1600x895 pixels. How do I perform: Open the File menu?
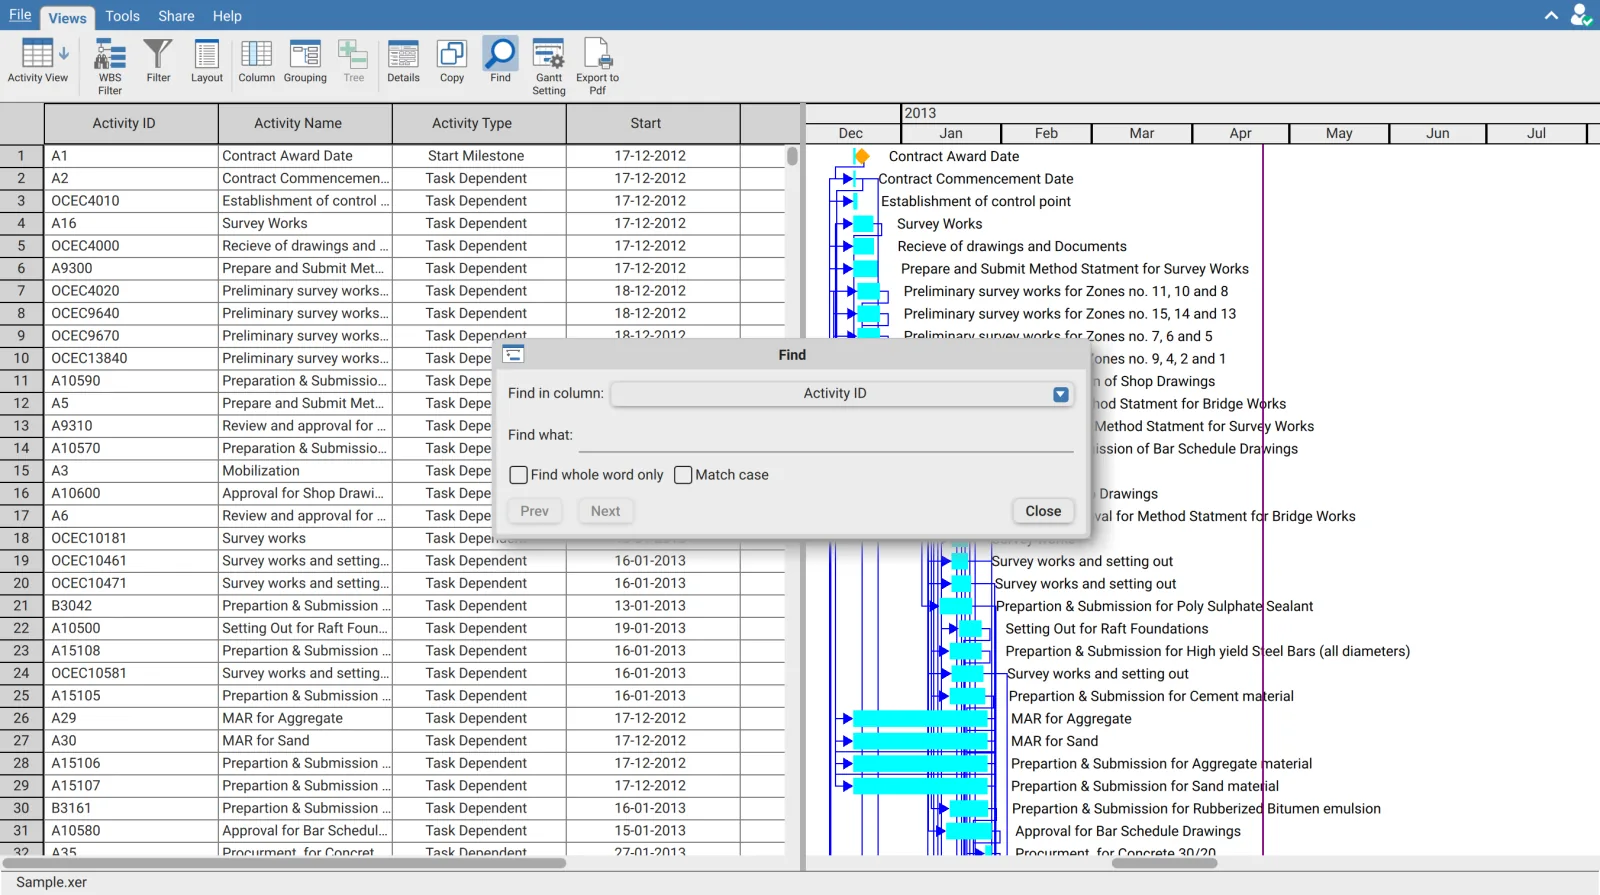pyautogui.click(x=20, y=15)
